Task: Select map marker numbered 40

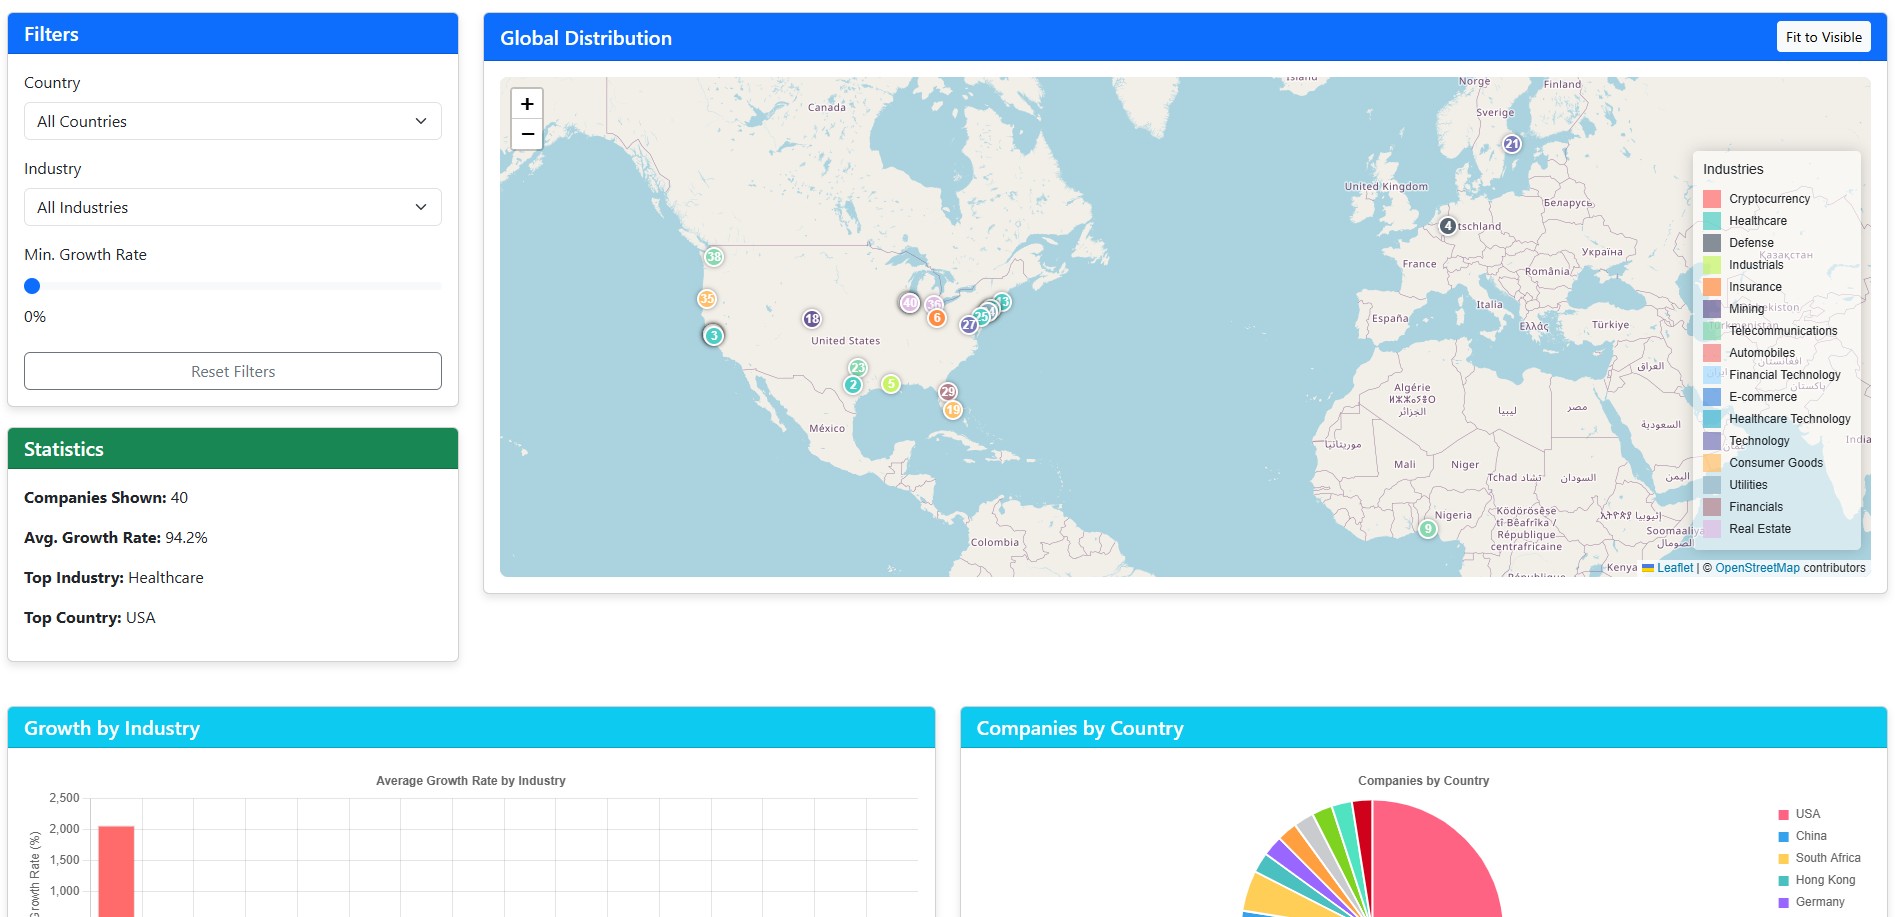Action: point(910,302)
